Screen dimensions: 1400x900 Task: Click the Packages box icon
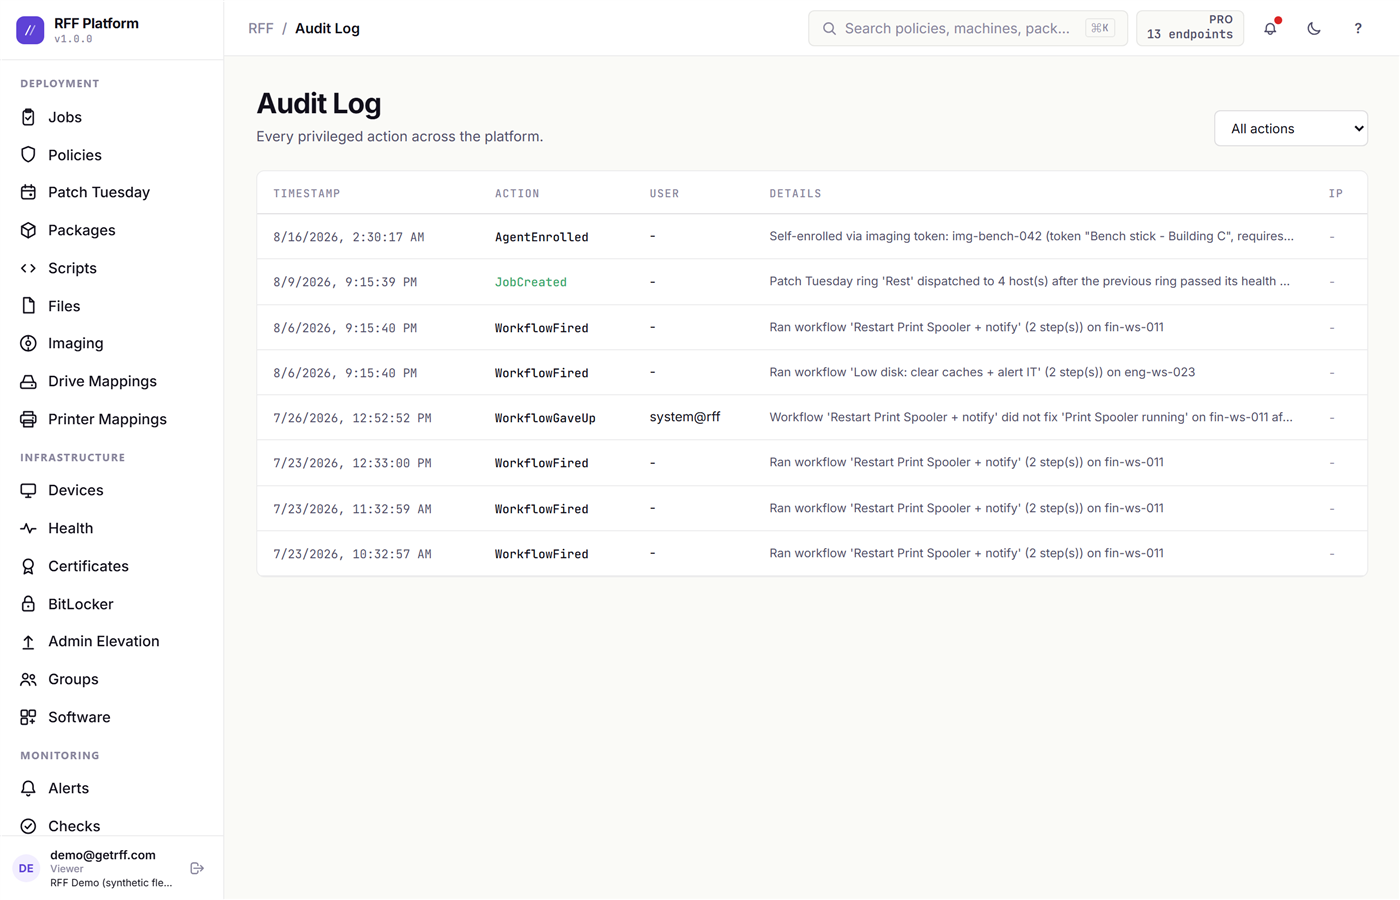[28, 230]
